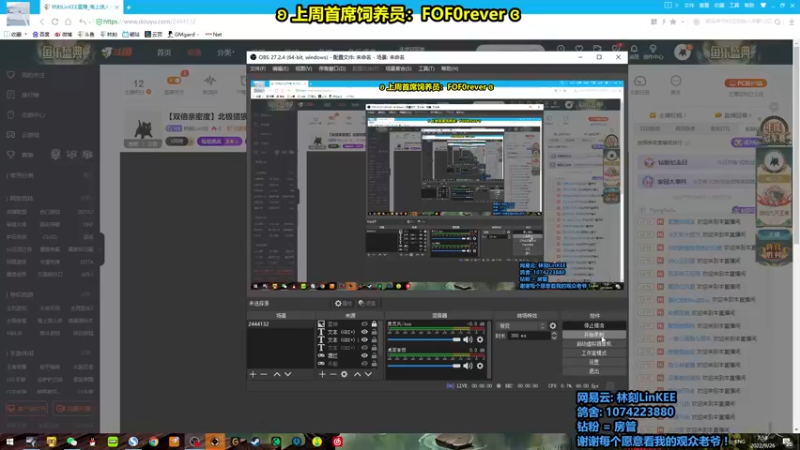Toggle visibility eye of top image source
This screenshot has height=450, width=800.
click(364, 324)
